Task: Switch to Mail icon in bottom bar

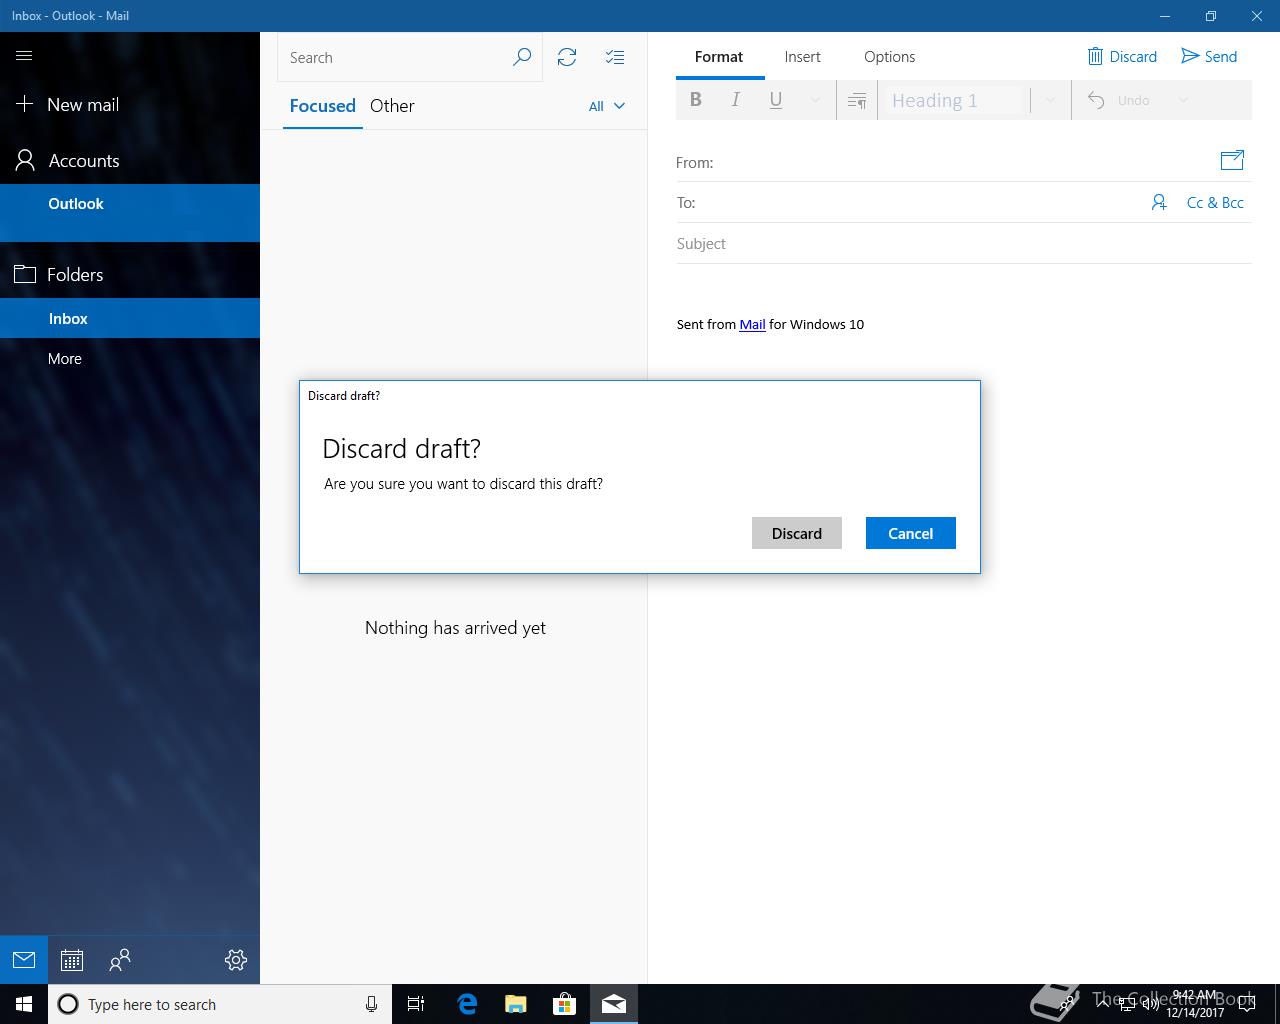Action: tap(24, 960)
